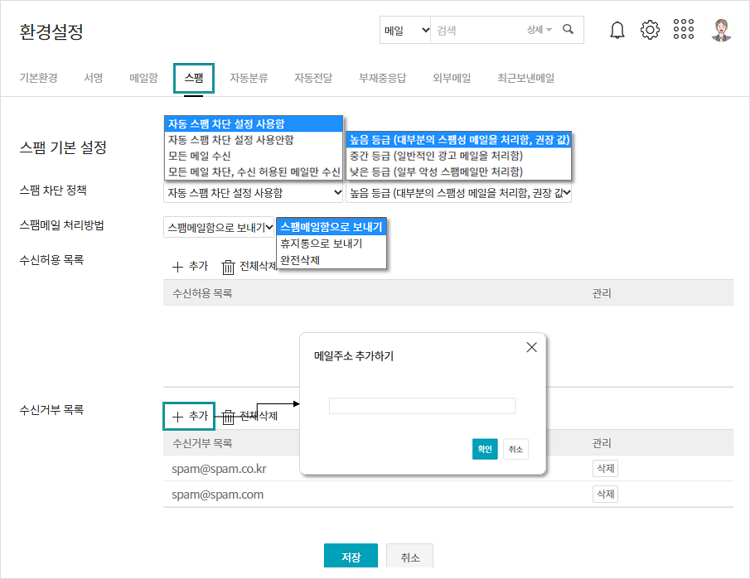Click 취소 in the add-address dialog
Image resolution: width=750 pixels, height=579 pixels.
[516, 449]
